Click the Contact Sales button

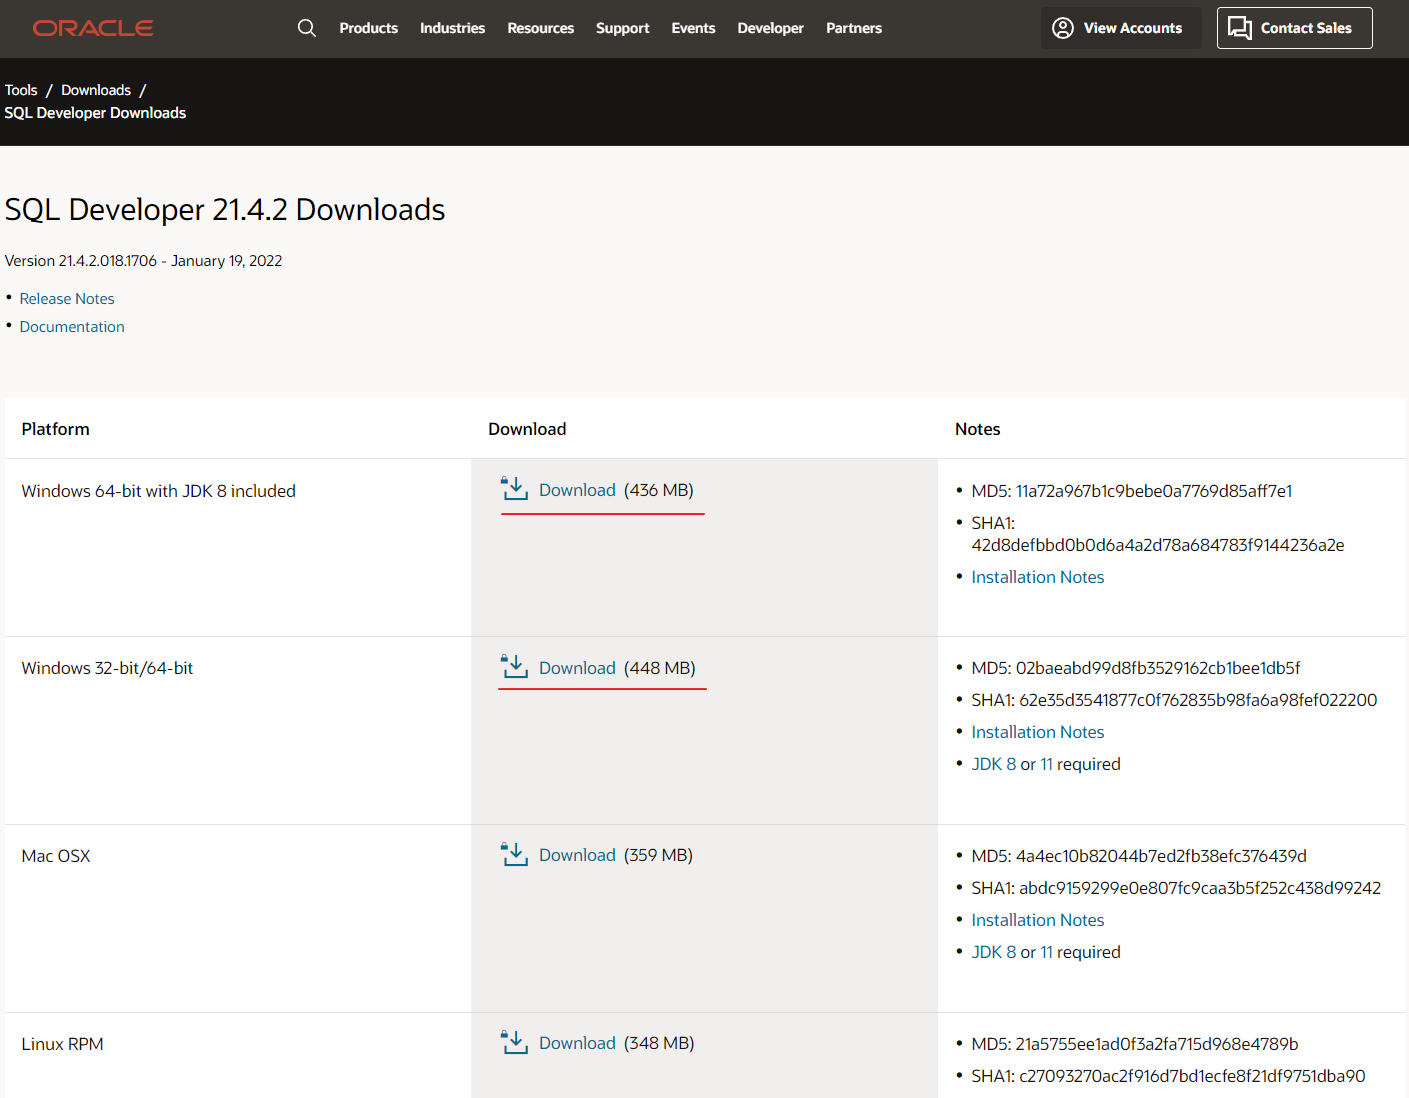tap(1294, 28)
